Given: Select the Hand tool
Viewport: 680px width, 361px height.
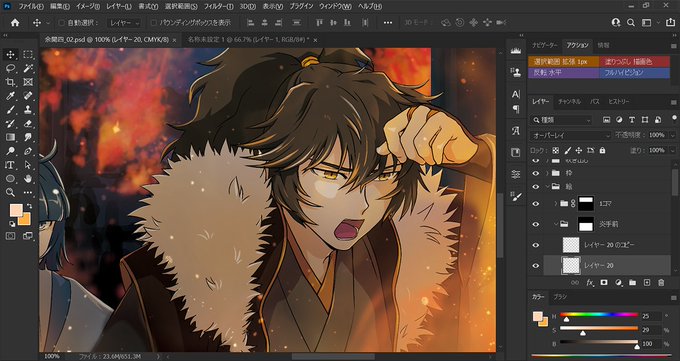Looking at the screenshot, I should coord(28,179).
